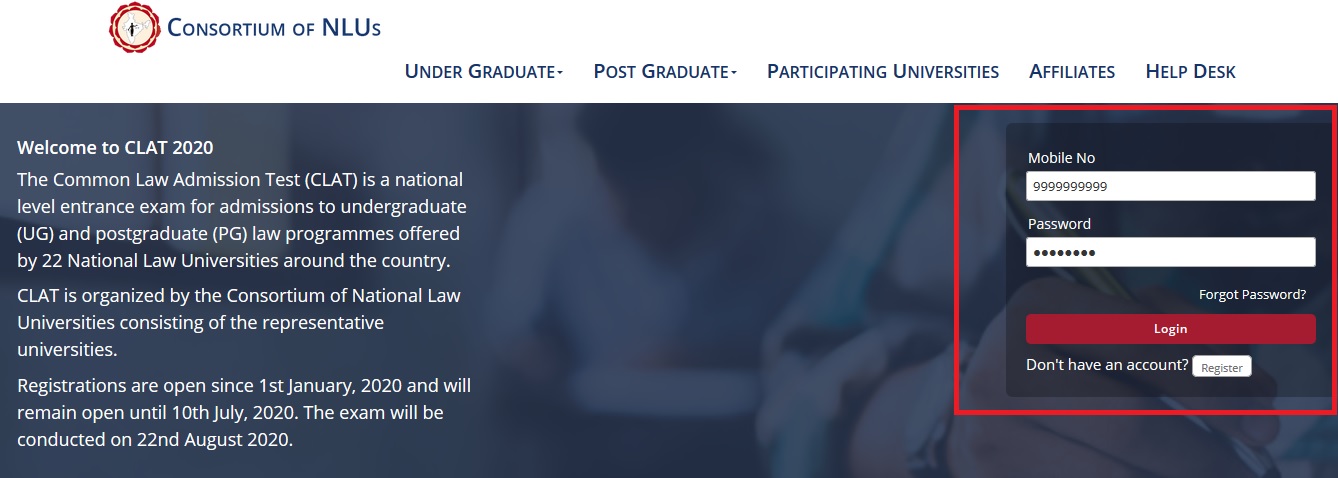The height and width of the screenshot is (478, 1338).
Task: Follow the Forgot Password? link
Action: [x=1252, y=294]
